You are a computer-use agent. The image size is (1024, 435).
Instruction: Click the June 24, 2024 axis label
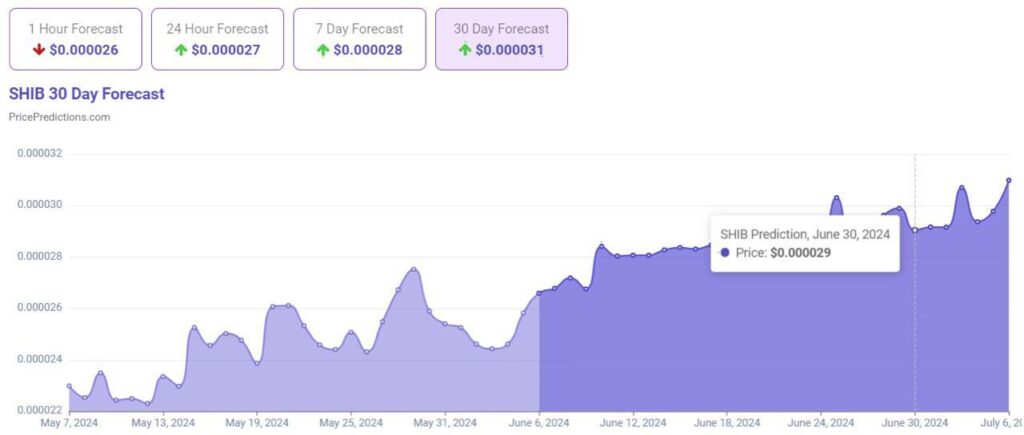(821, 423)
